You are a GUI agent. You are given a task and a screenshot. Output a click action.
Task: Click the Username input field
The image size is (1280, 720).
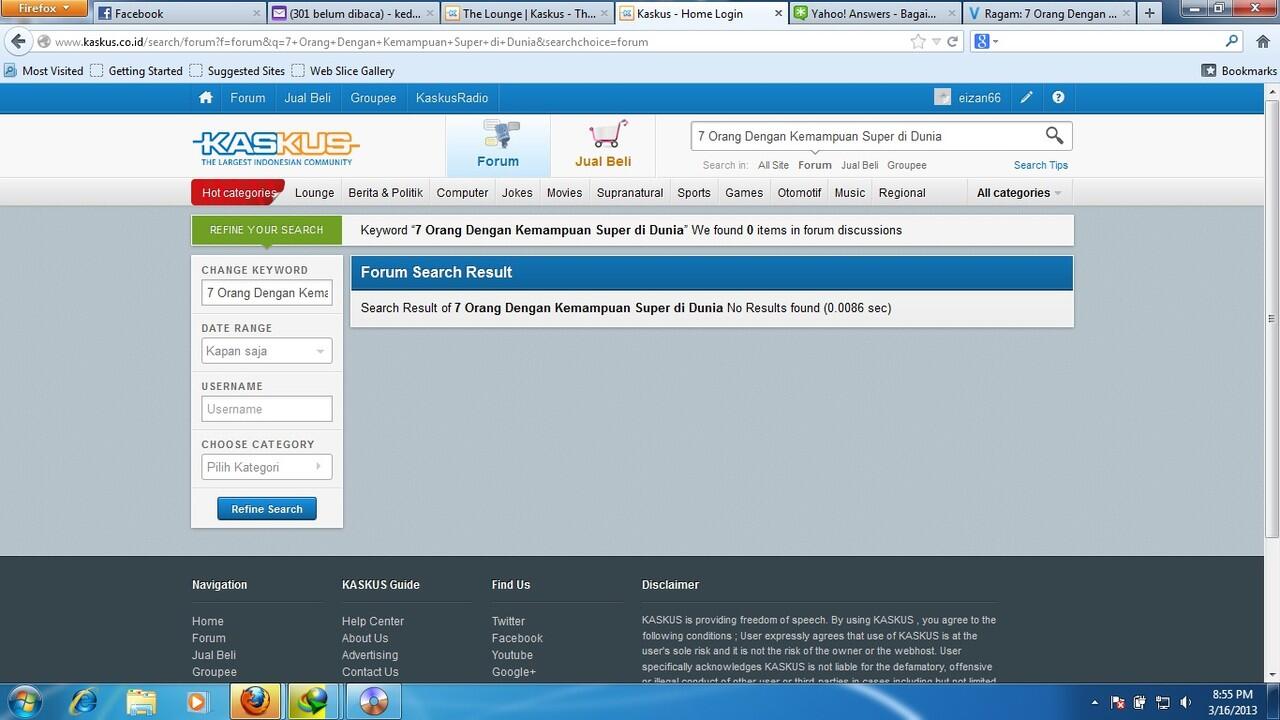266,409
